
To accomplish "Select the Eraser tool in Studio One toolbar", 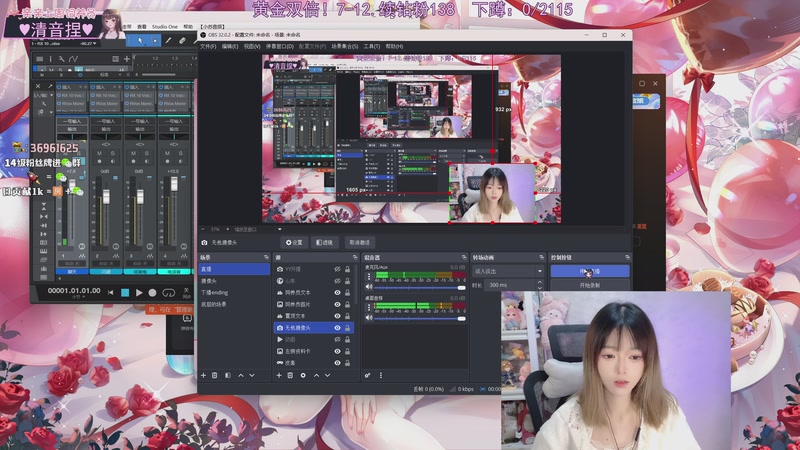I will [182, 41].
